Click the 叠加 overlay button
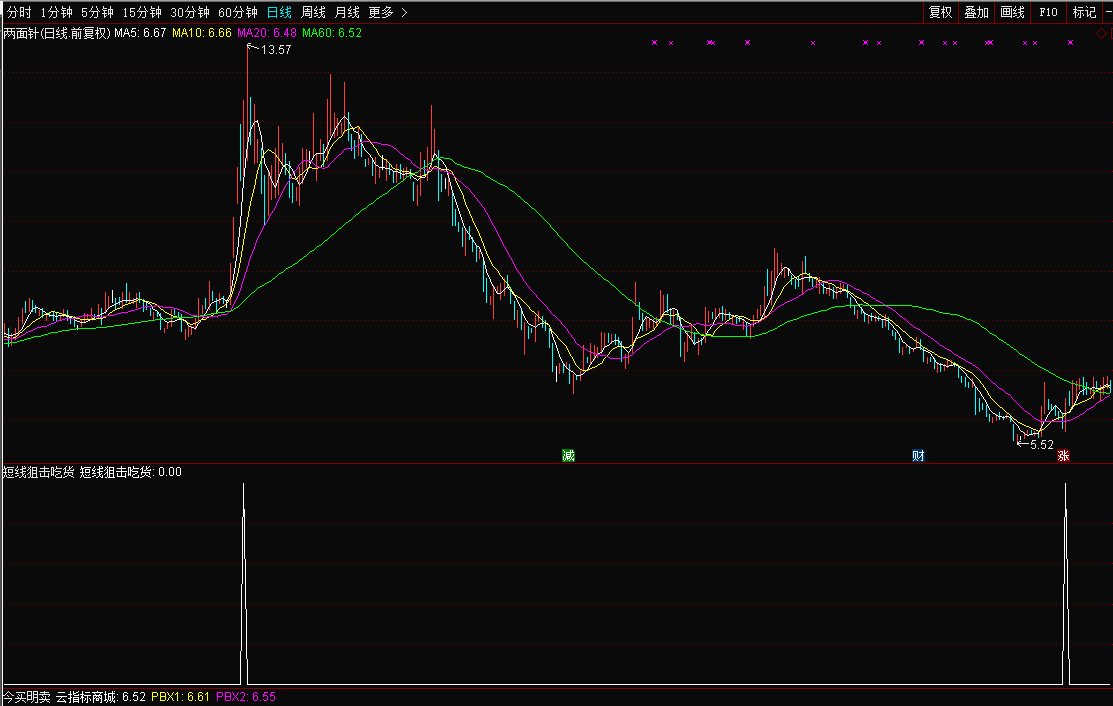1113x706 pixels. click(976, 12)
